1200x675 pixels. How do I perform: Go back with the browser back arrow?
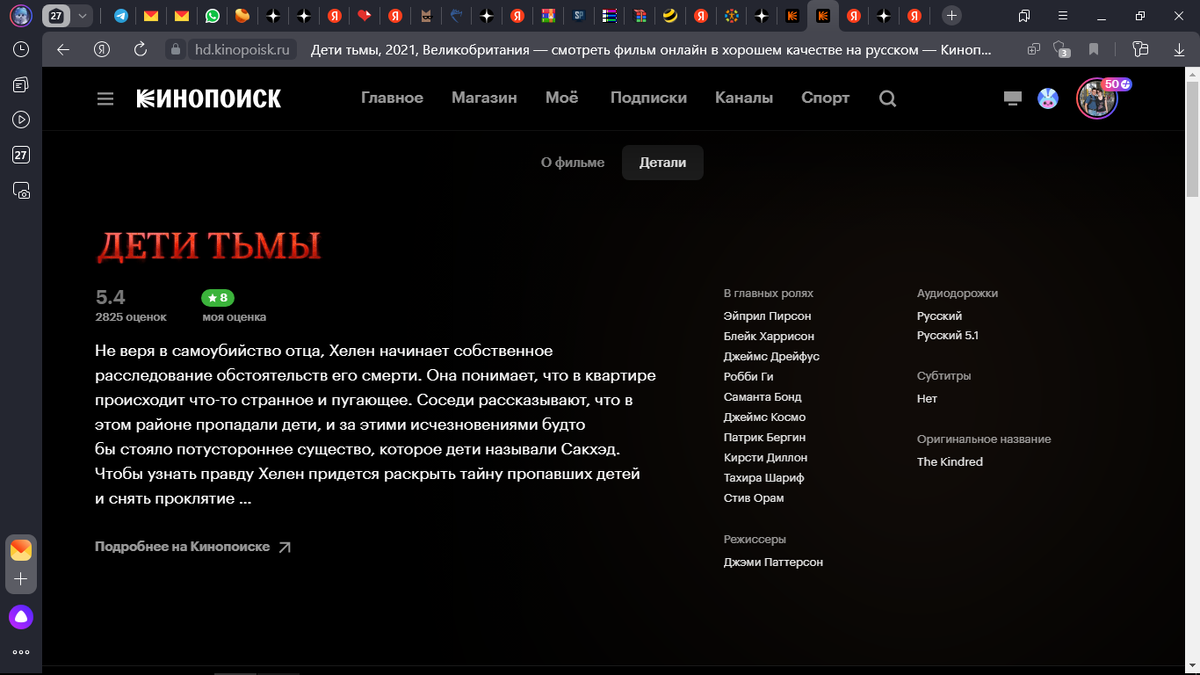[63, 49]
